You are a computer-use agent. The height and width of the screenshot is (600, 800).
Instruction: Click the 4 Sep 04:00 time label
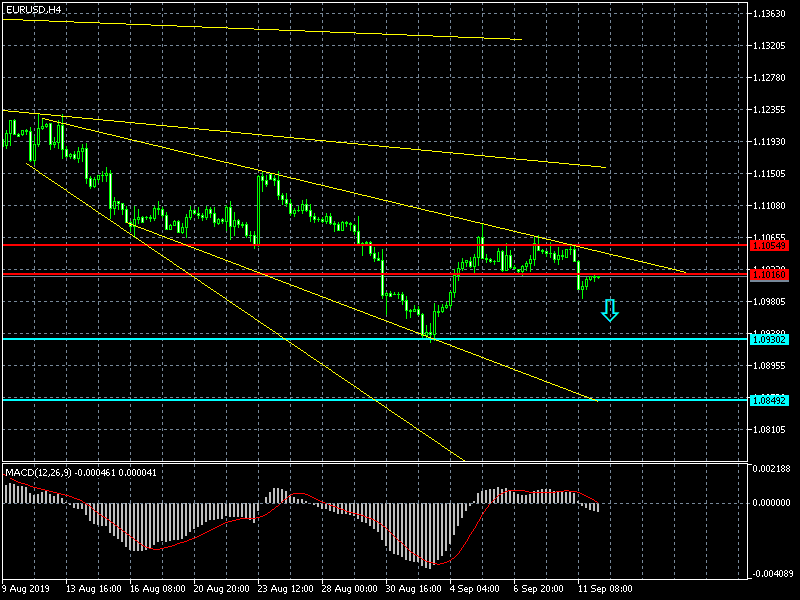pos(475,590)
